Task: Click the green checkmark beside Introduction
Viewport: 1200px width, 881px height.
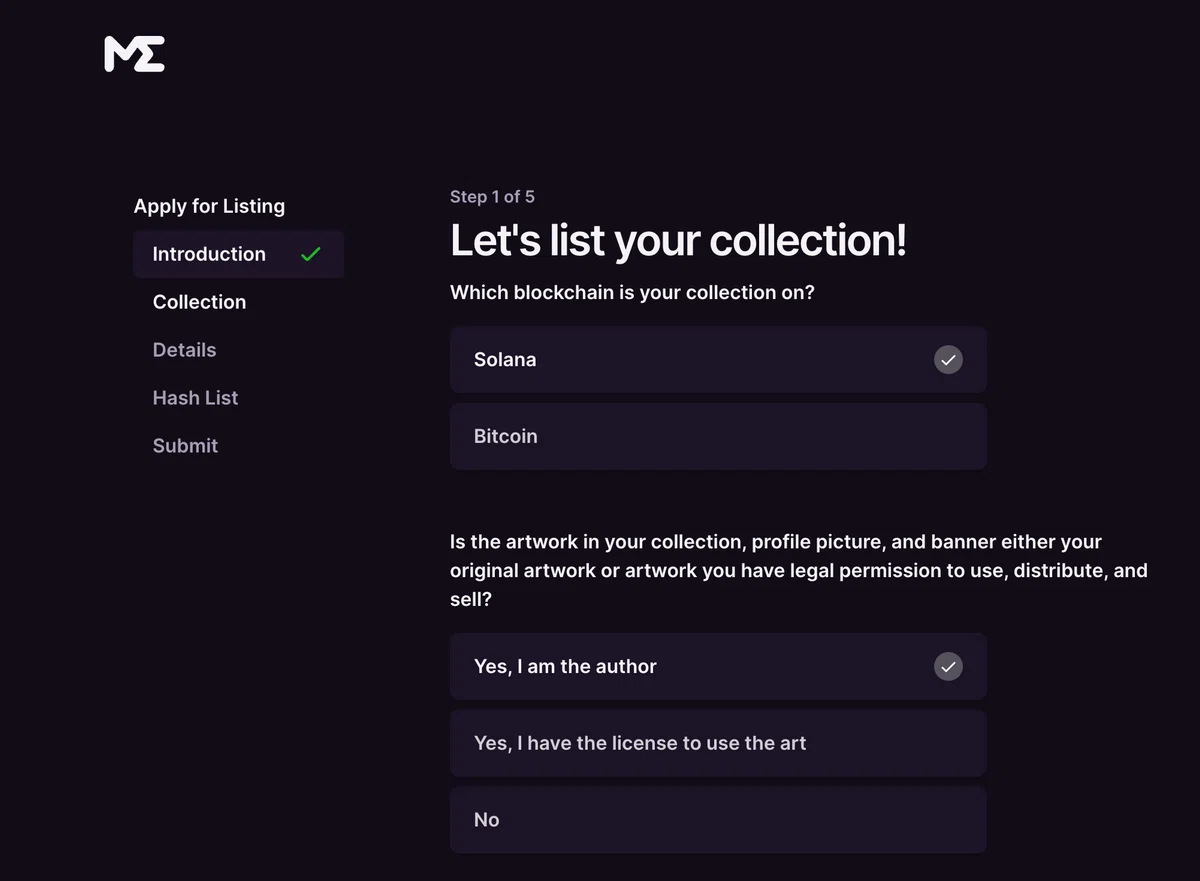Action: [x=311, y=254]
